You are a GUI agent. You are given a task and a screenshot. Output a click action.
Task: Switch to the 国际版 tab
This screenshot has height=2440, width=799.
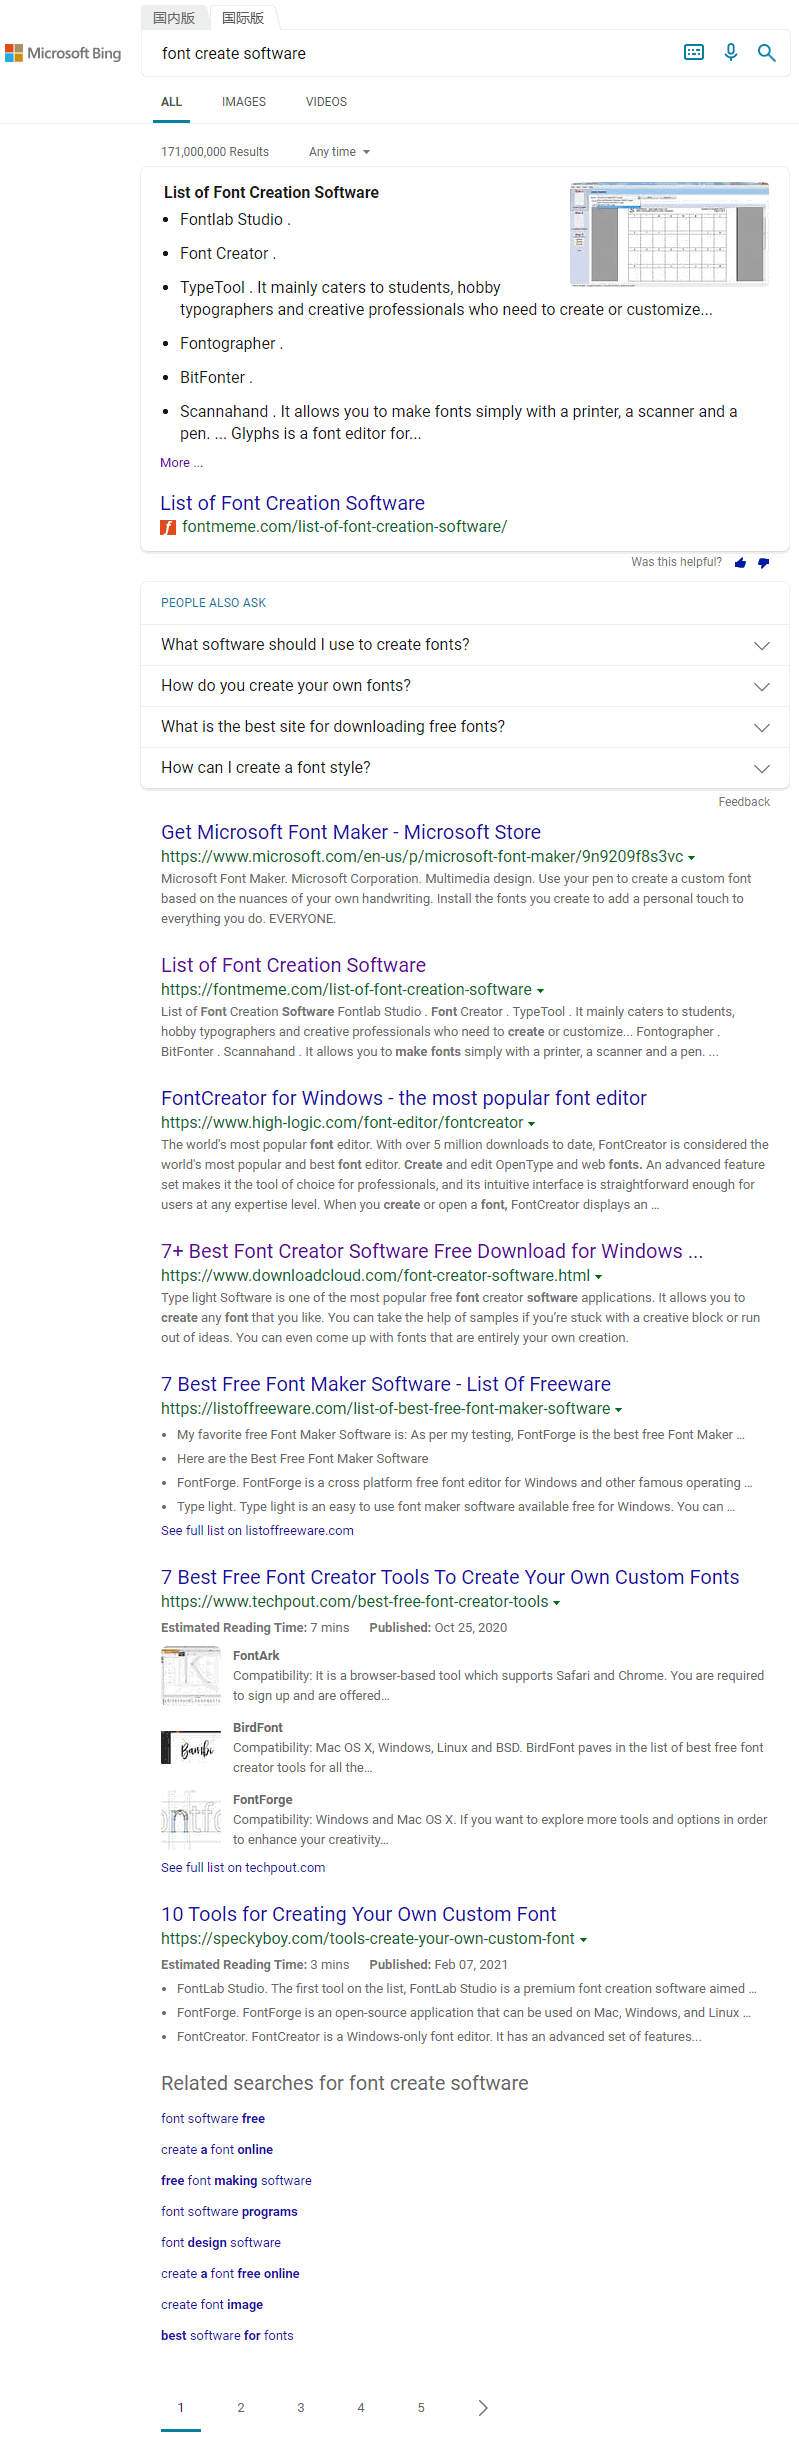[x=243, y=18]
